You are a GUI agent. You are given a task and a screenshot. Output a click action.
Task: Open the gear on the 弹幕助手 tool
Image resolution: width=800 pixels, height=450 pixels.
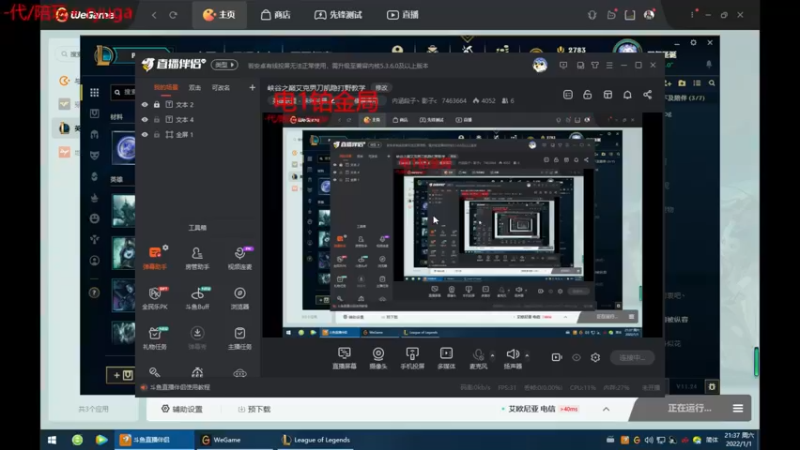[x=165, y=247]
